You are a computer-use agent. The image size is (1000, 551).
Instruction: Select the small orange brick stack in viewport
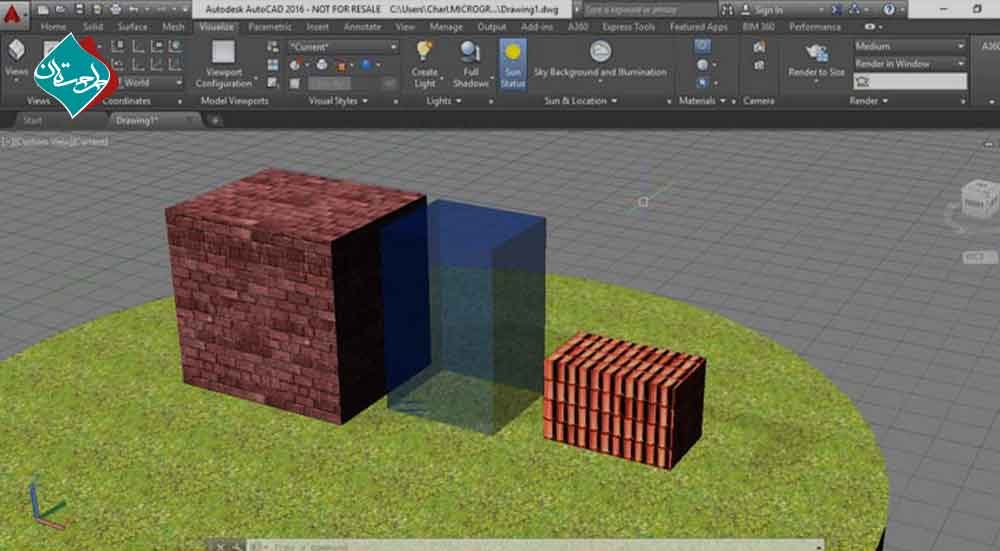tap(624, 400)
